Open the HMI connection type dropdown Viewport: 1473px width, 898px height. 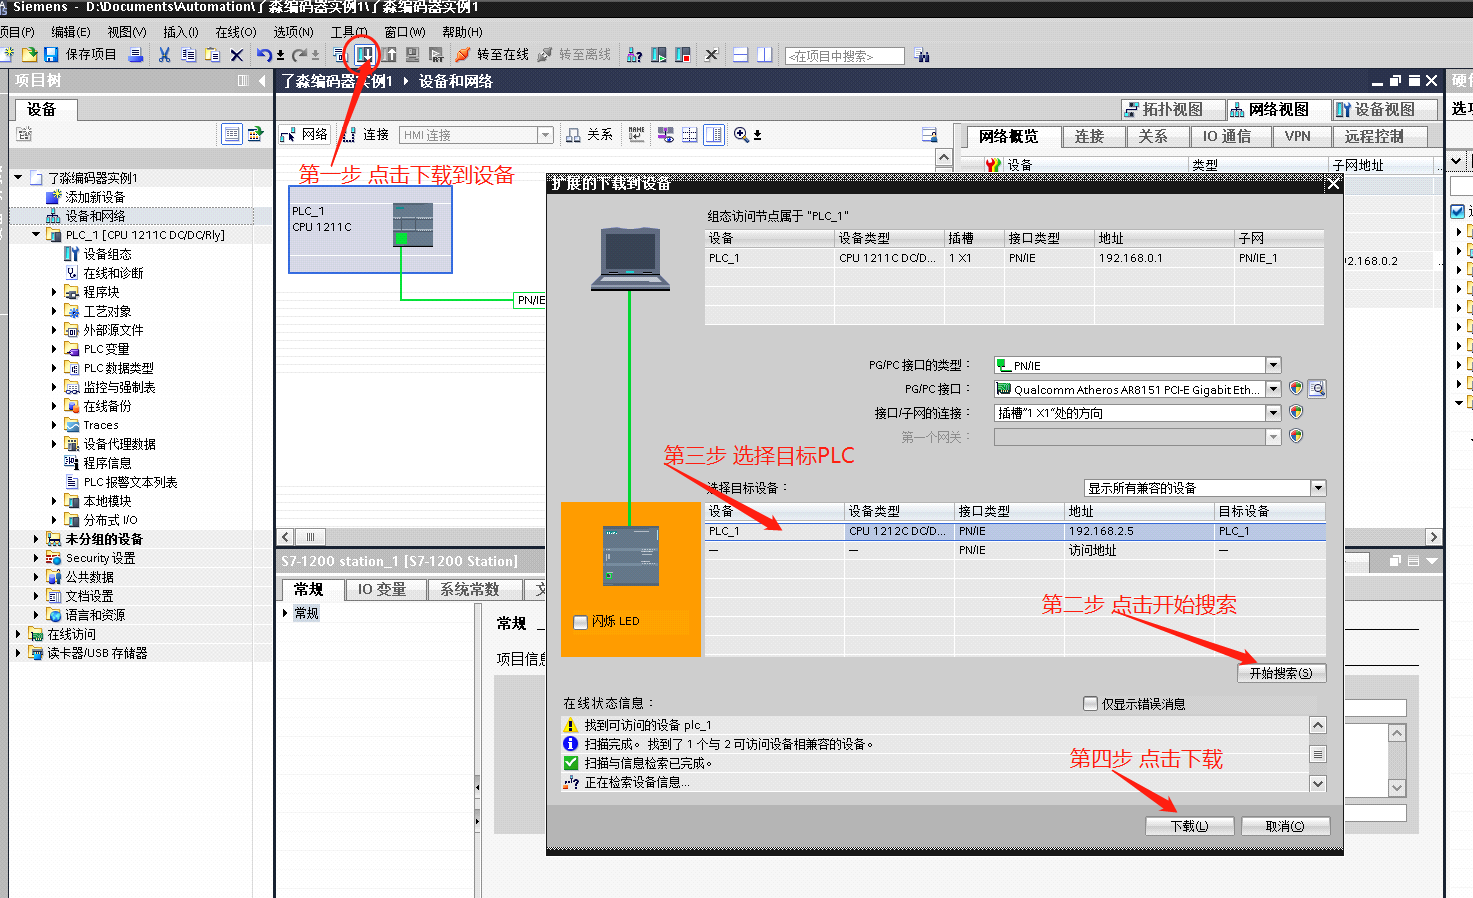coord(545,134)
